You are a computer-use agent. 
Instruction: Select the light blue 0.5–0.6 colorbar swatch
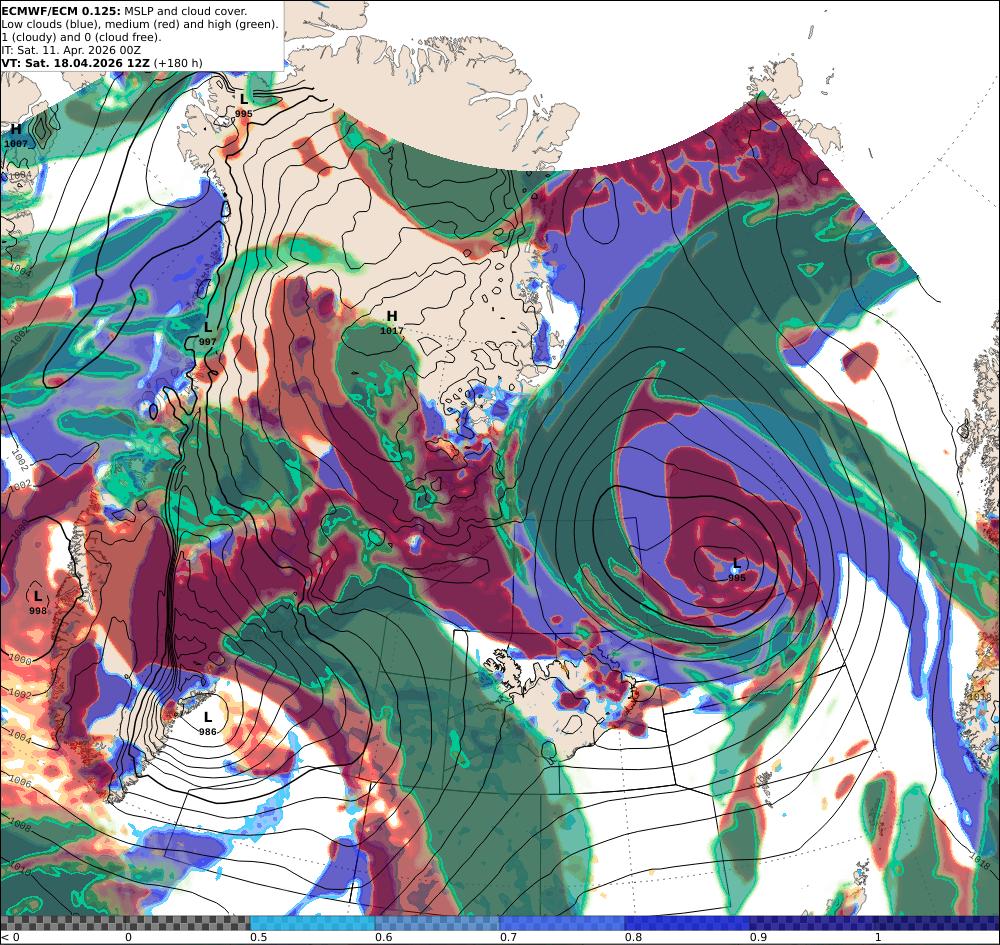[312, 923]
